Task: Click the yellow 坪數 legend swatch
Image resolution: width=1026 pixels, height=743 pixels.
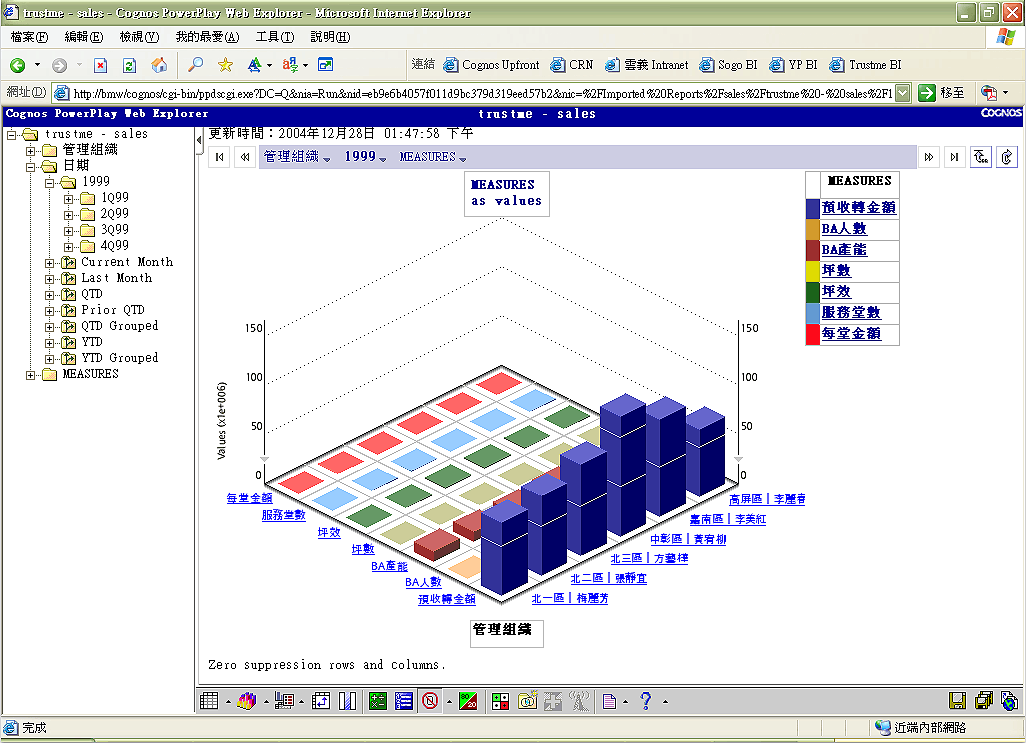Action: [813, 271]
